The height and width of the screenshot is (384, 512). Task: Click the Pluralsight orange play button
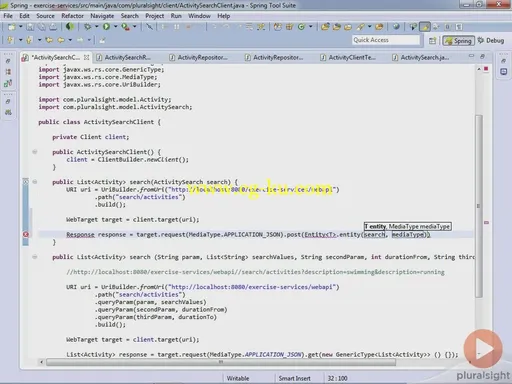483,349
